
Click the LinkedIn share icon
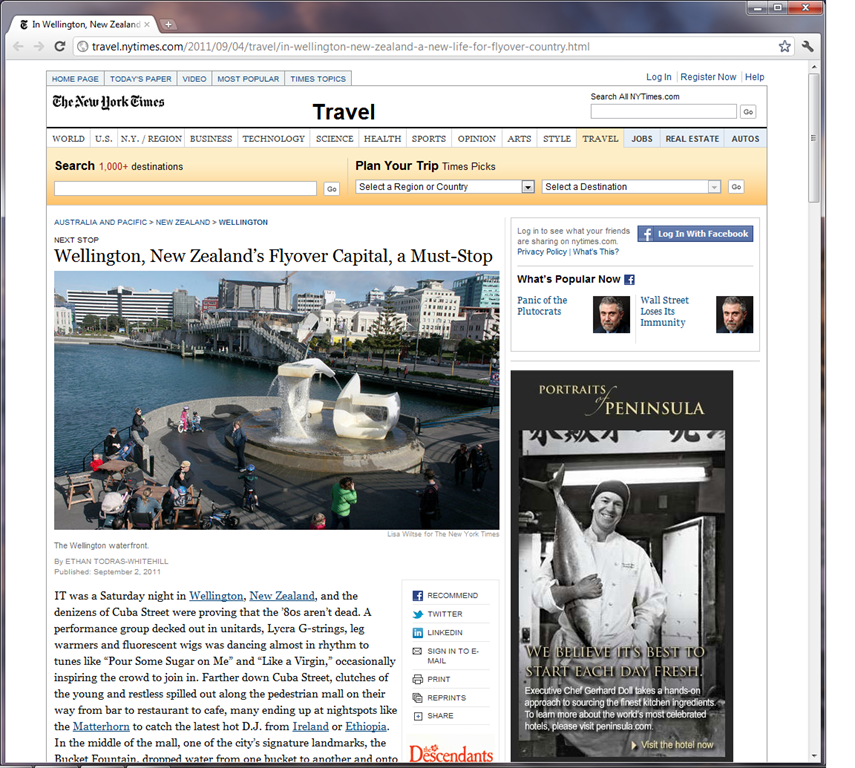418,633
